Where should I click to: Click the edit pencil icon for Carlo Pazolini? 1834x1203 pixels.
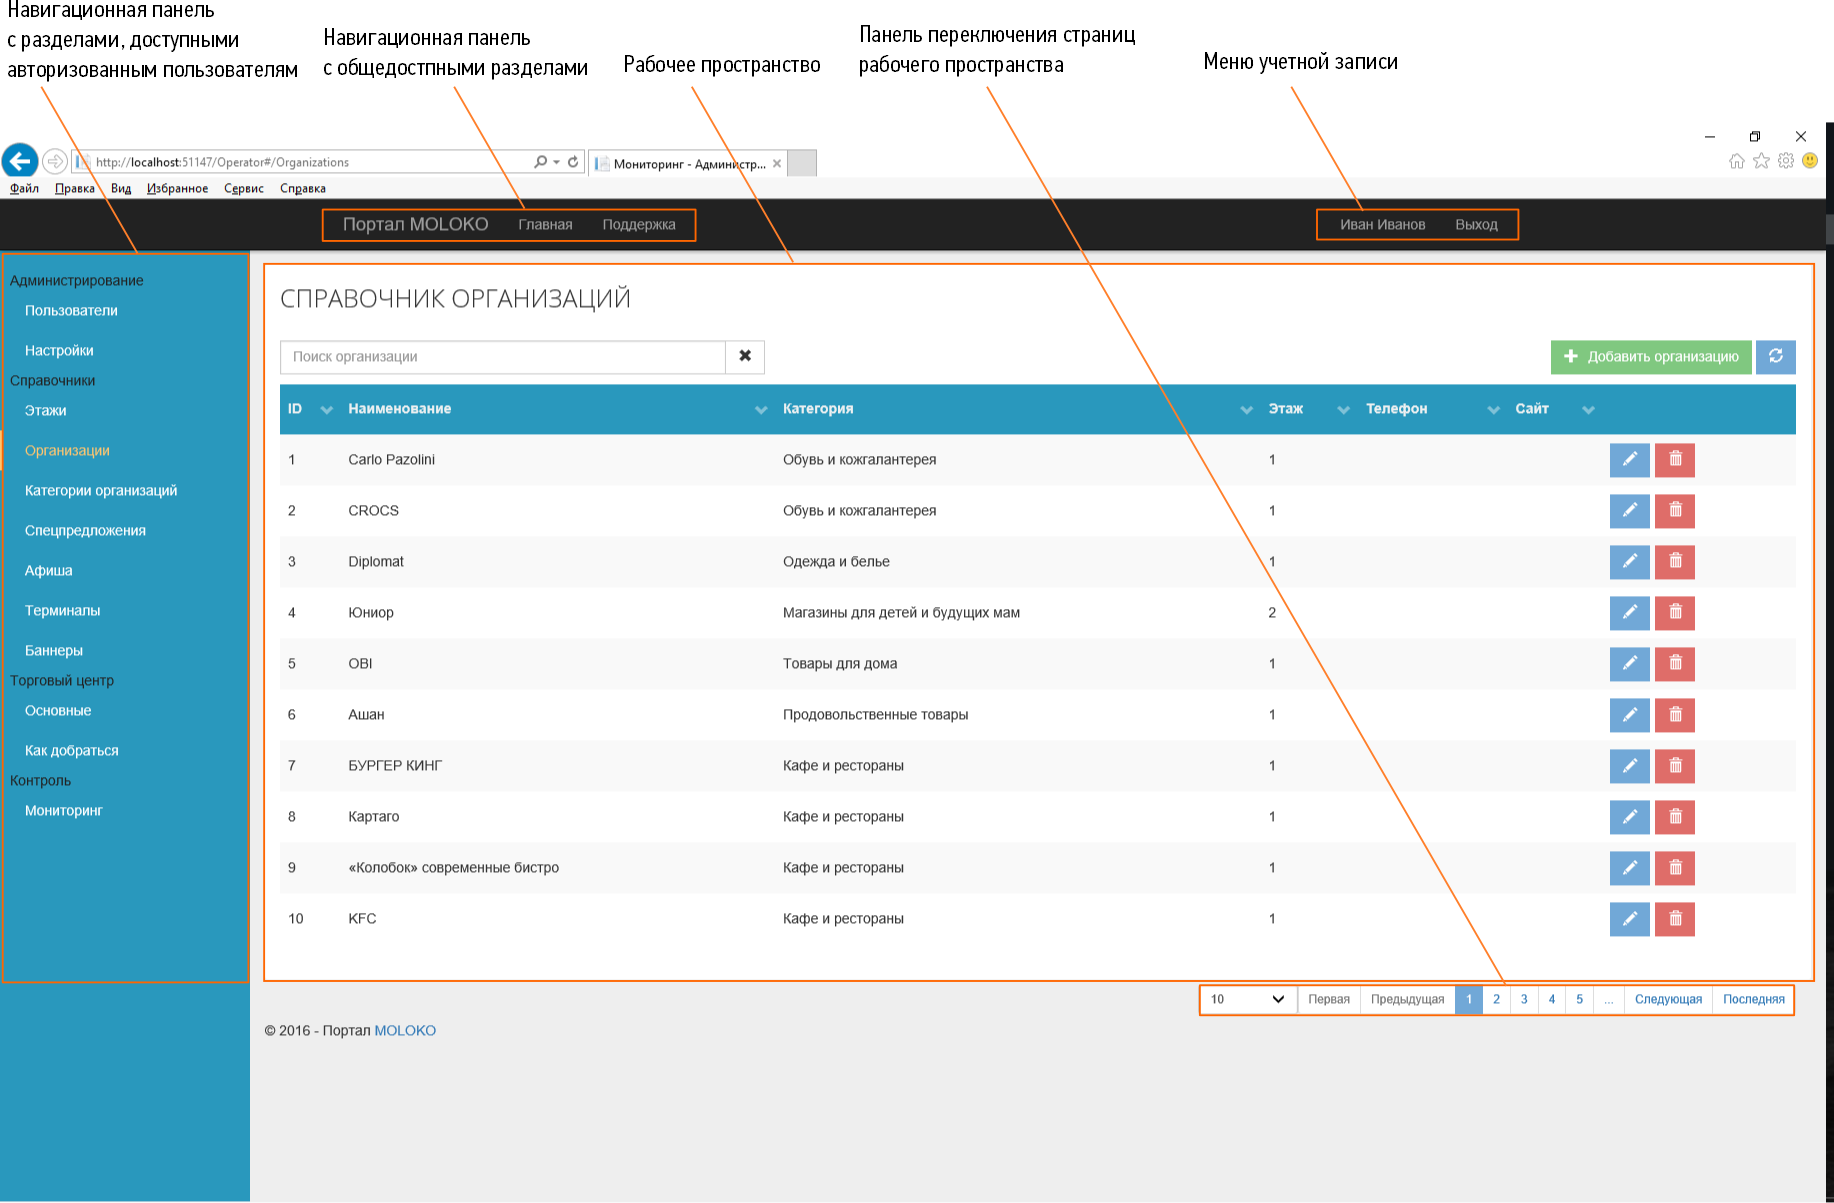click(x=1629, y=460)
